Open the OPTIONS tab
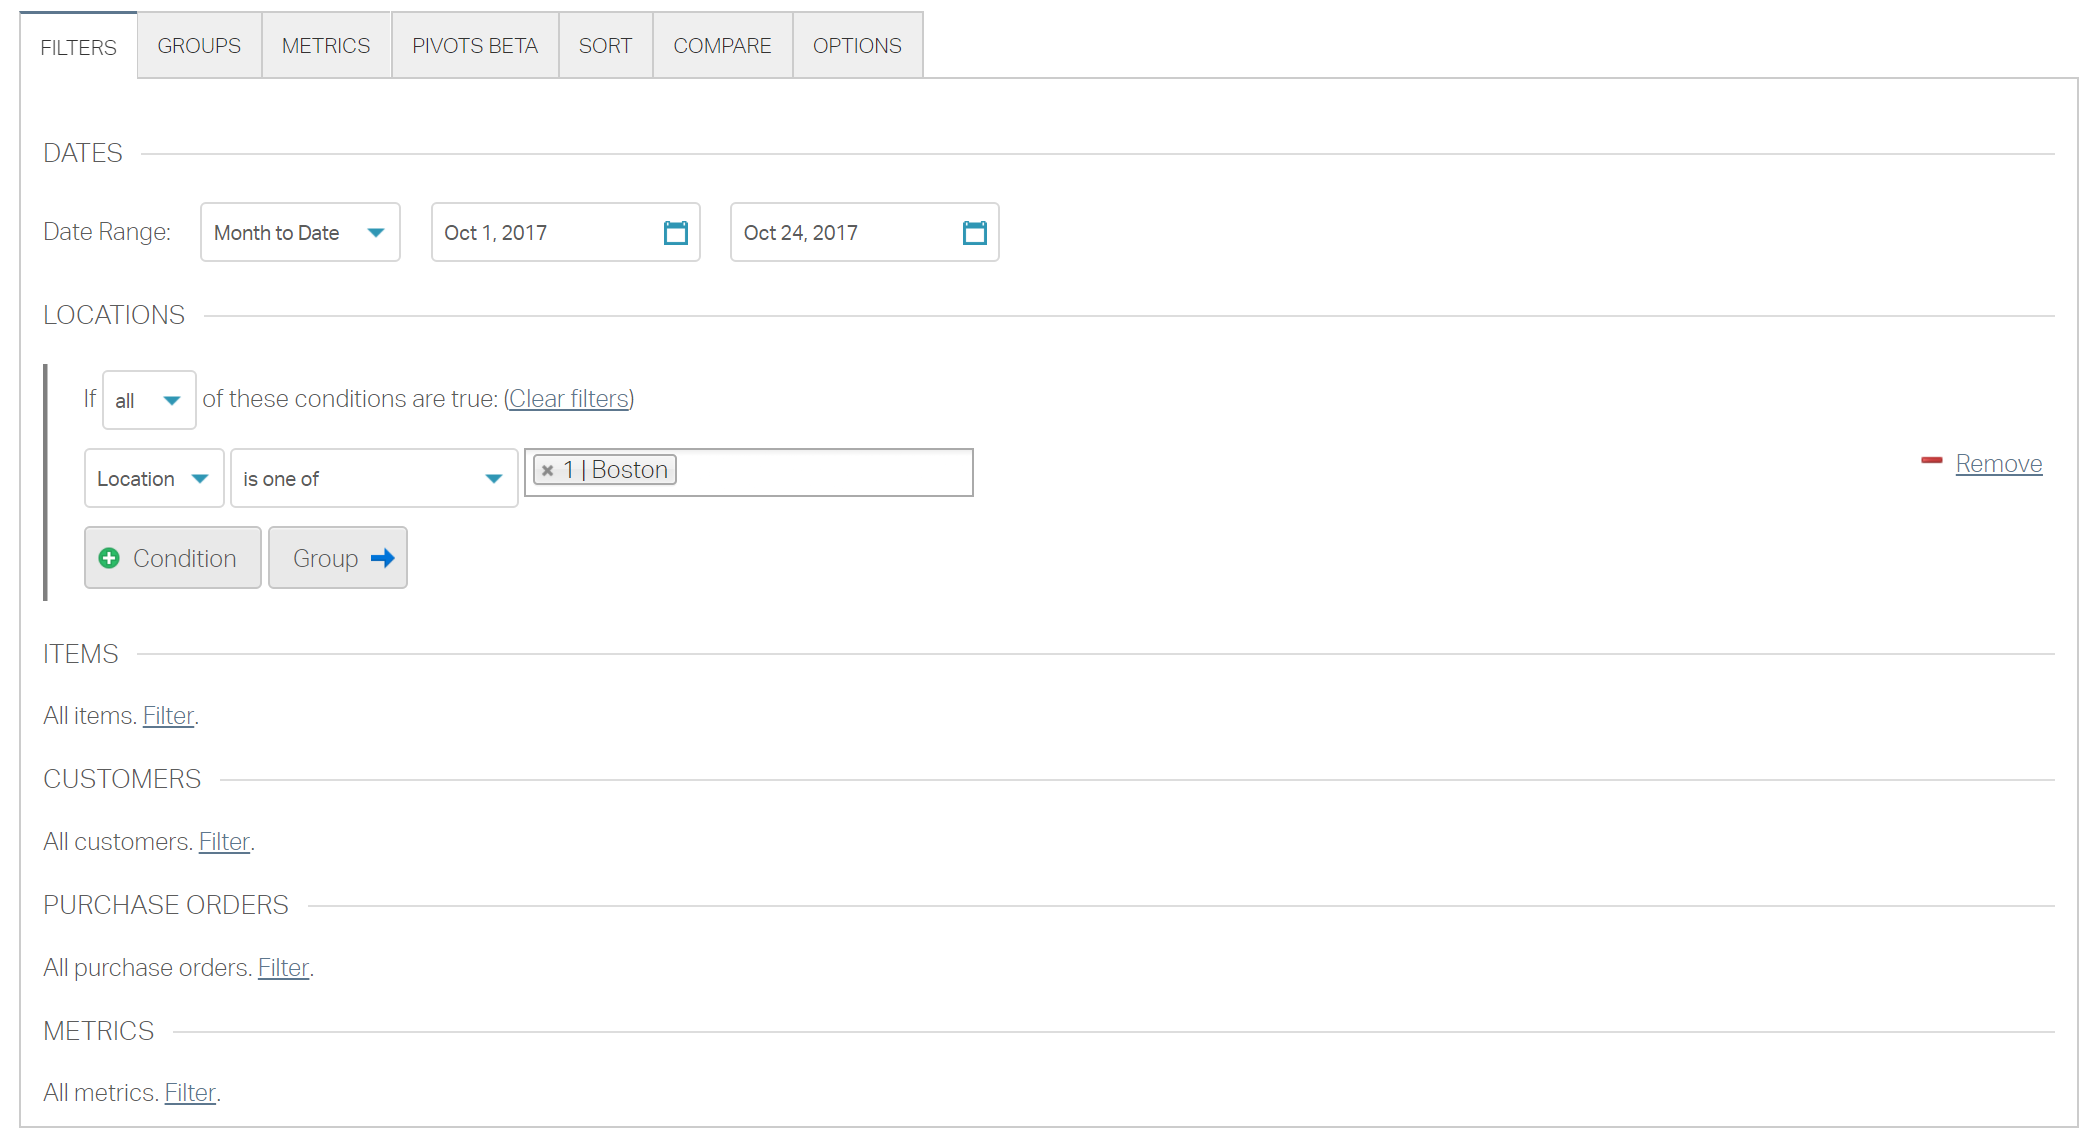This screenshot has width=2097, height=1144. click(x=856, y=45)
